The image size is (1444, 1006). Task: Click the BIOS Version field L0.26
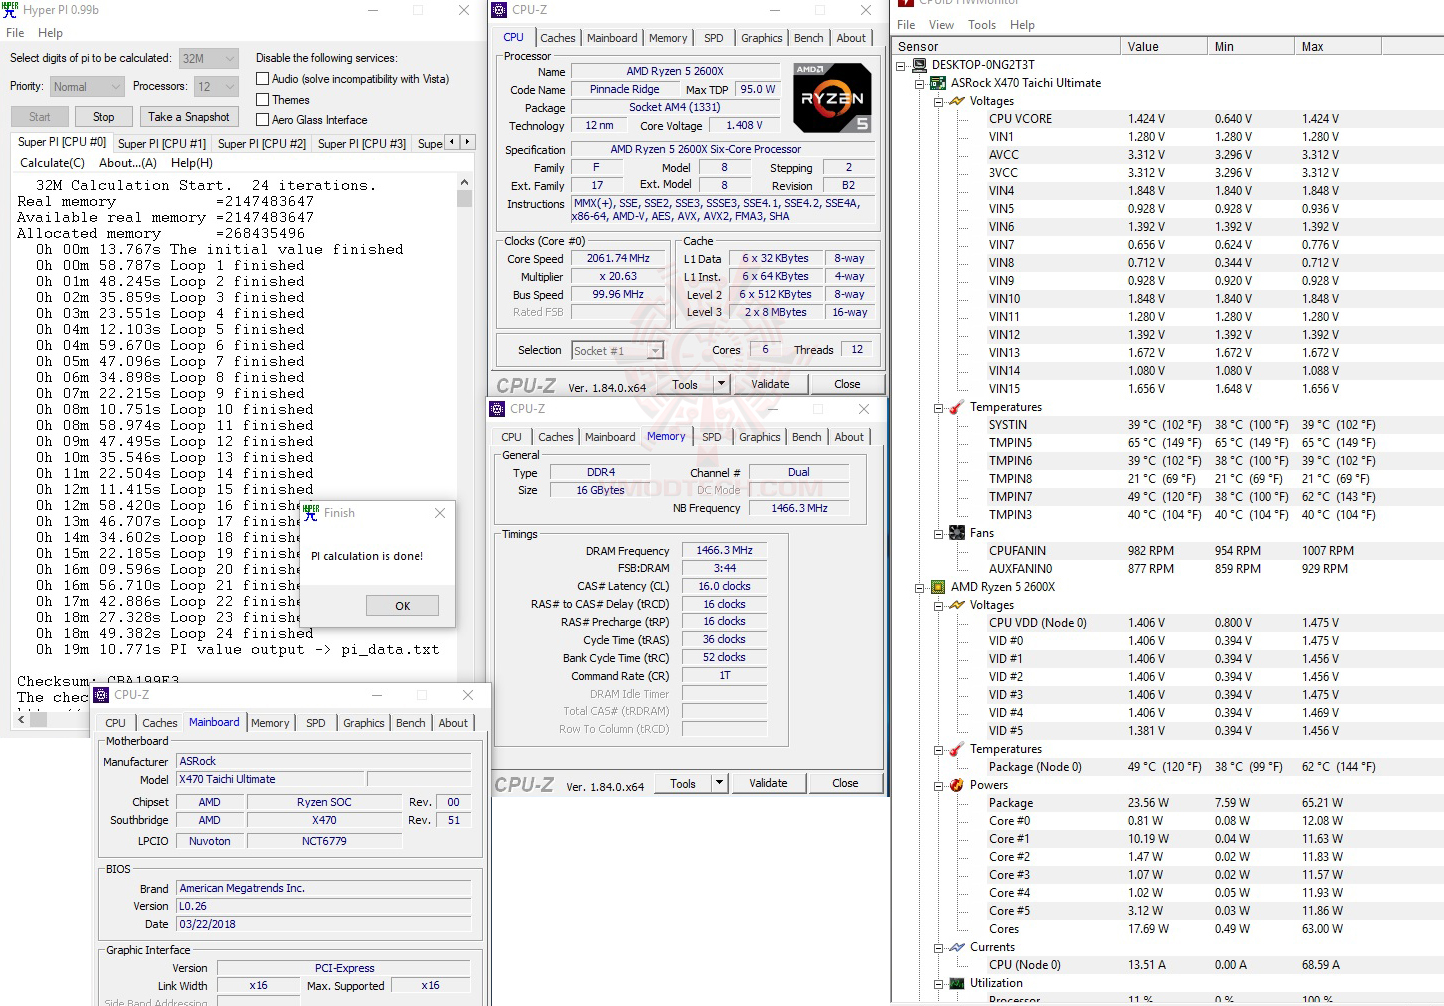pyautogui.click(x=324, y=906)
